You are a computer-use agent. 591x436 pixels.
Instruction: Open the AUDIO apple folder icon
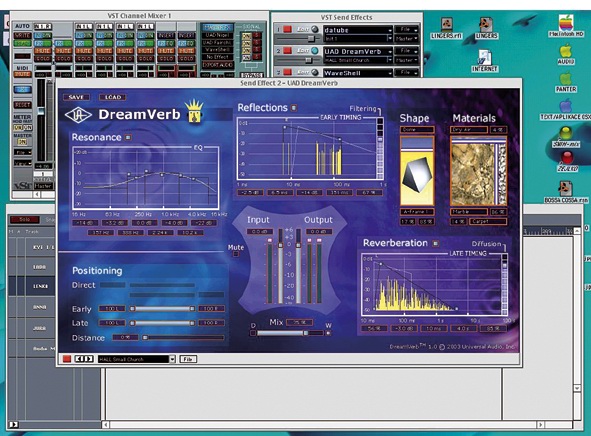point(566,51)
